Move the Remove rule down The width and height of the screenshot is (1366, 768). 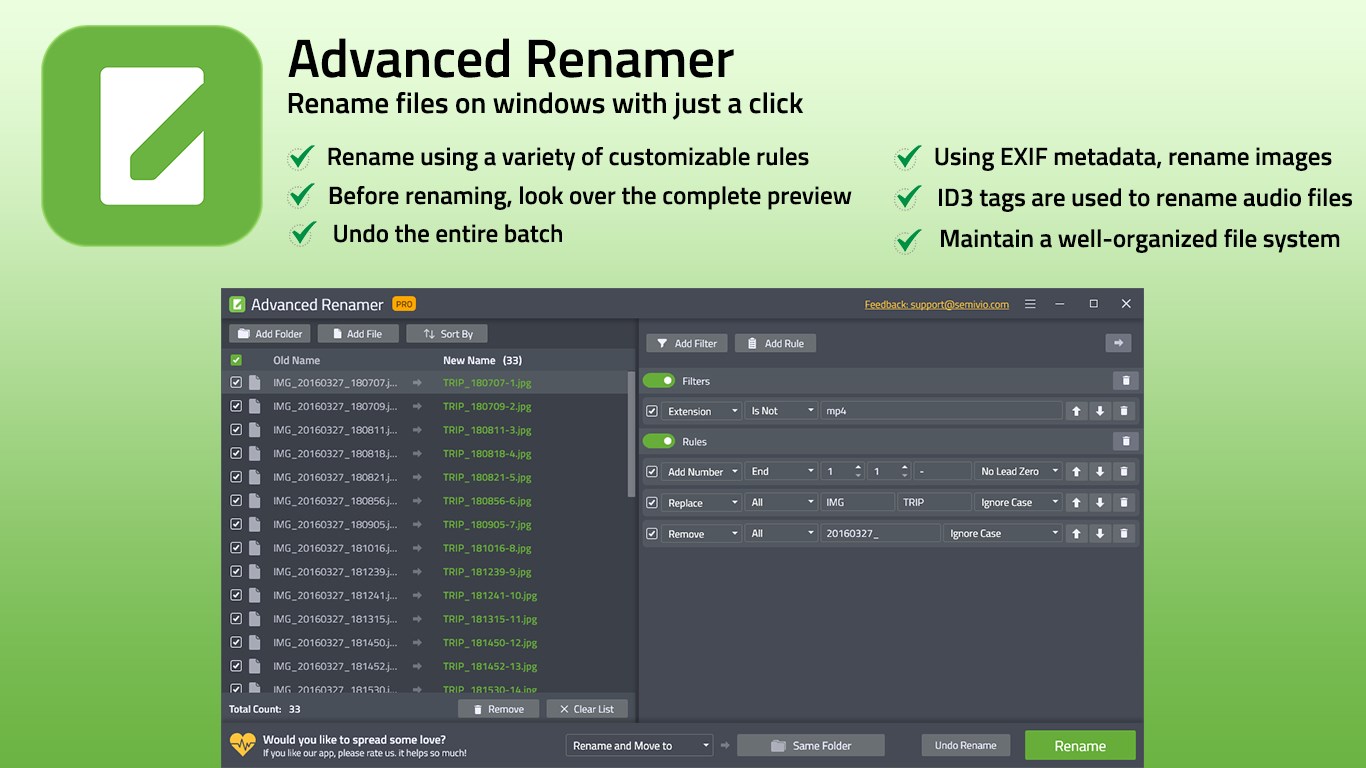tap(1100, 533)
